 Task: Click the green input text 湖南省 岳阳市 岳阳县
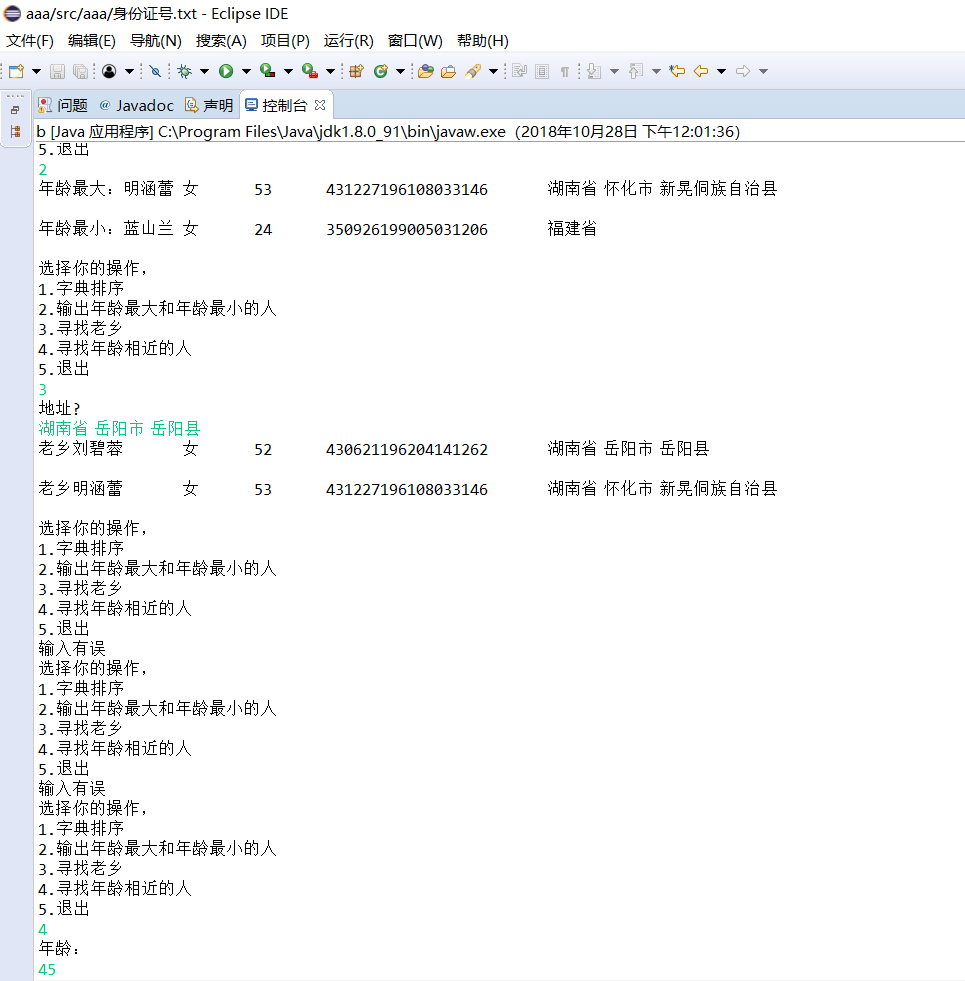pyautogui.click(x=120, y=429)
